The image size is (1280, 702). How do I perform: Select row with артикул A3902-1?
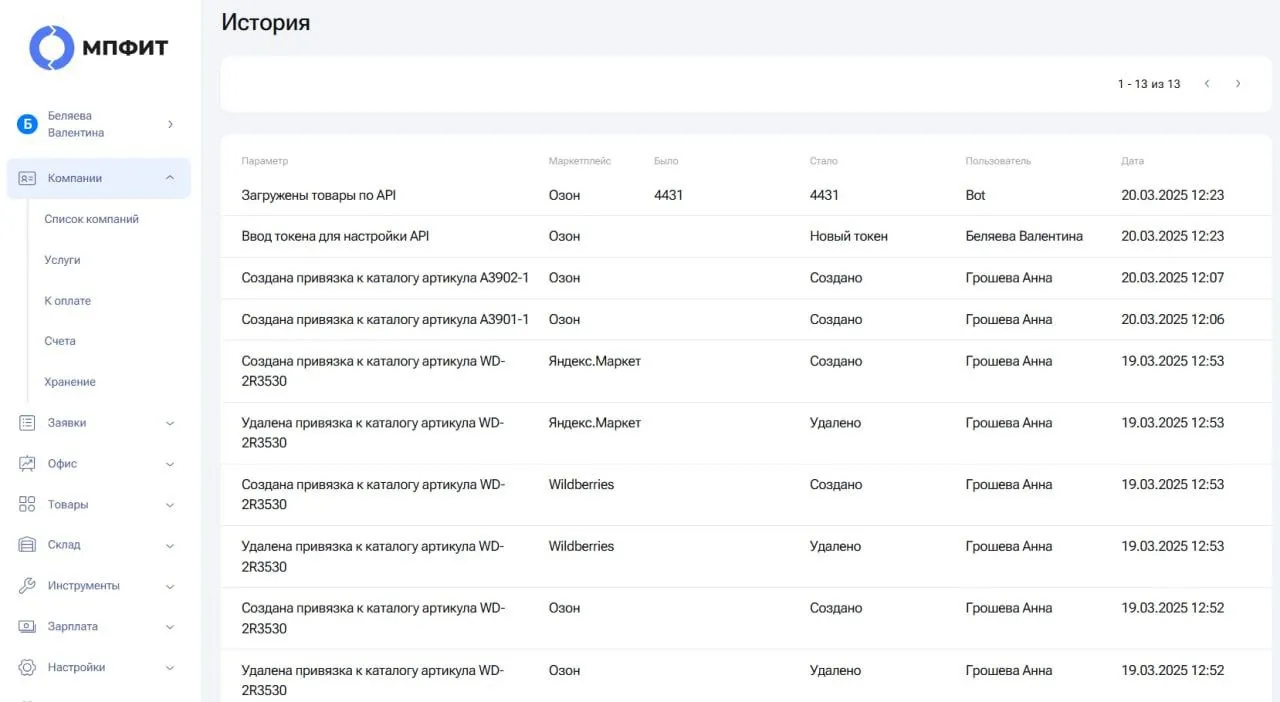point(746,278)
